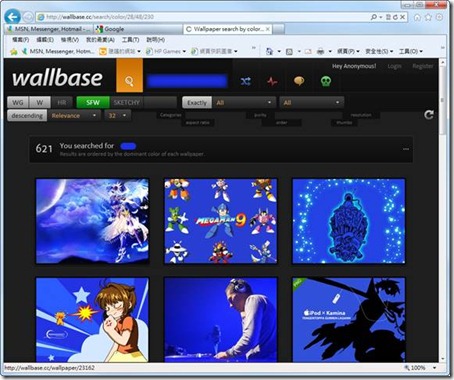The image size is (454, 380).
Task: Open a new blank tab
Action: point(279,29)
